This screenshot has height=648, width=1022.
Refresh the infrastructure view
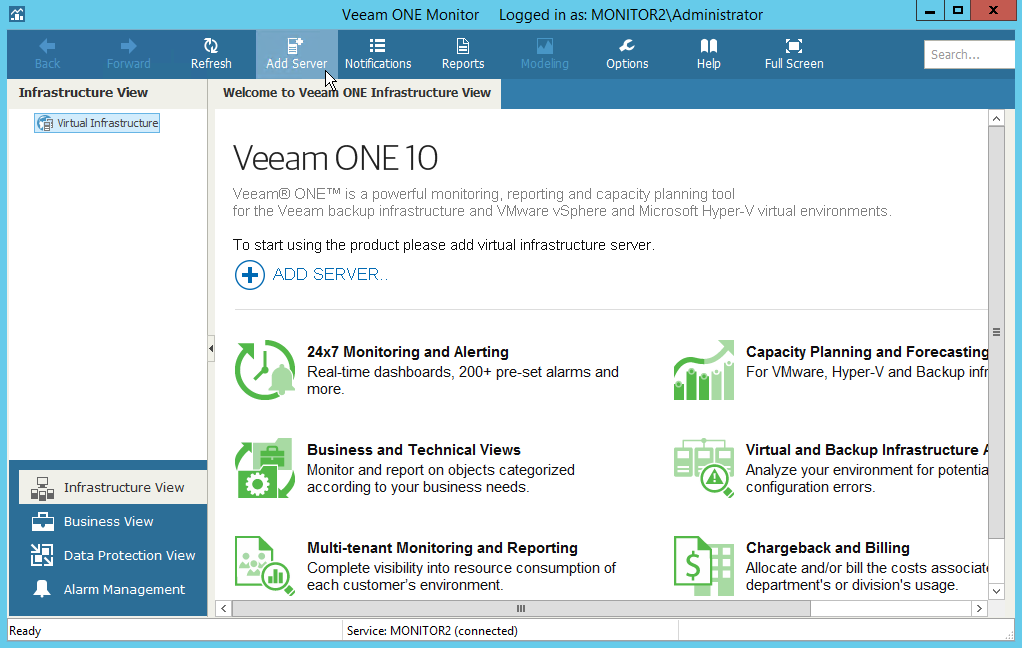pos(211,54)
